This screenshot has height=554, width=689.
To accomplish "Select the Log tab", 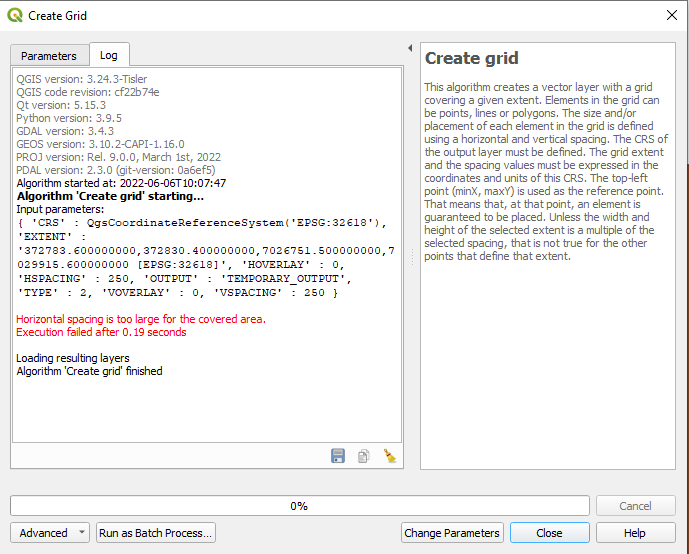I will pyautogui.click(x=109, y=55).
